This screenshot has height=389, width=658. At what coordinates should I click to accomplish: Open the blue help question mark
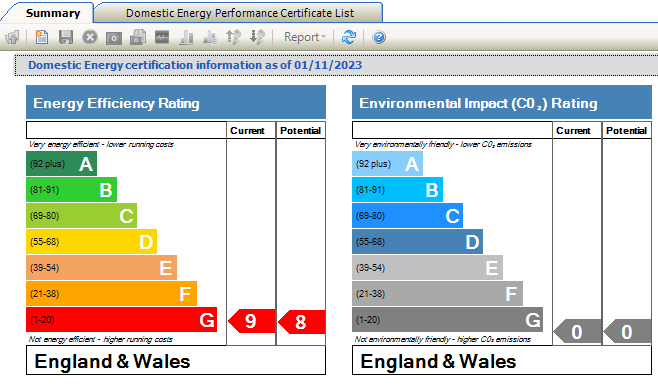coord(379,38)
